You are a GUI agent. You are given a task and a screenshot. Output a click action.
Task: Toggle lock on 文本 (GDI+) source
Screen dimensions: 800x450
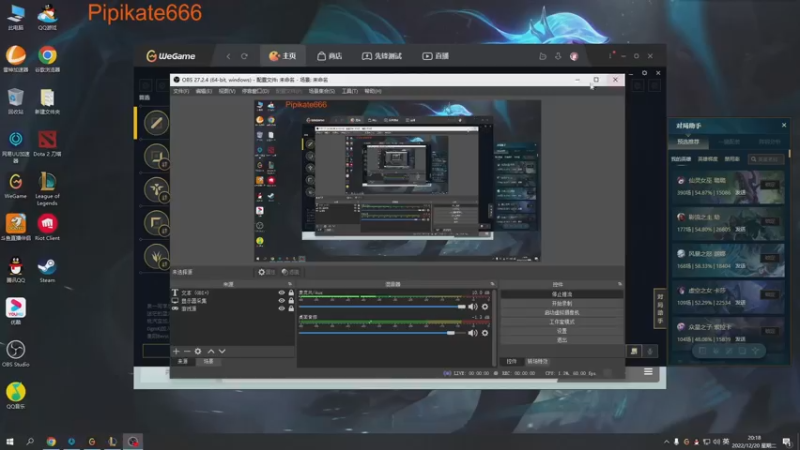point(291,293)
